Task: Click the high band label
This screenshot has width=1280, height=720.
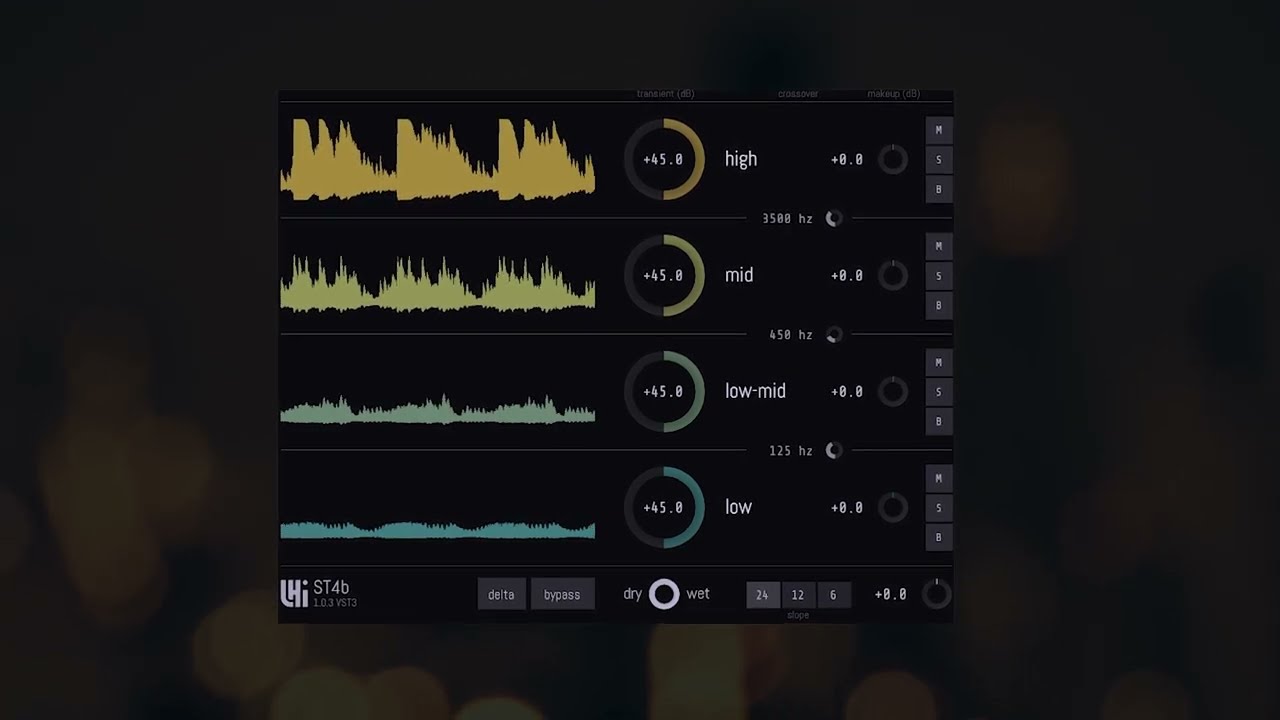Action: coord(741,159)
